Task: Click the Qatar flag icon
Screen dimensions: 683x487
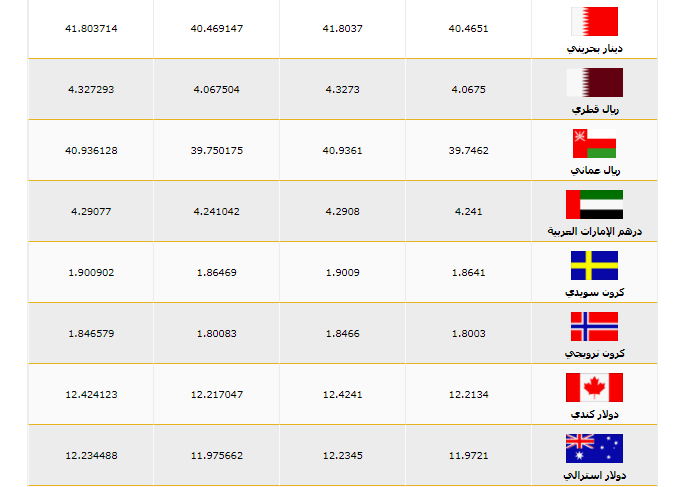Action: 594,82
